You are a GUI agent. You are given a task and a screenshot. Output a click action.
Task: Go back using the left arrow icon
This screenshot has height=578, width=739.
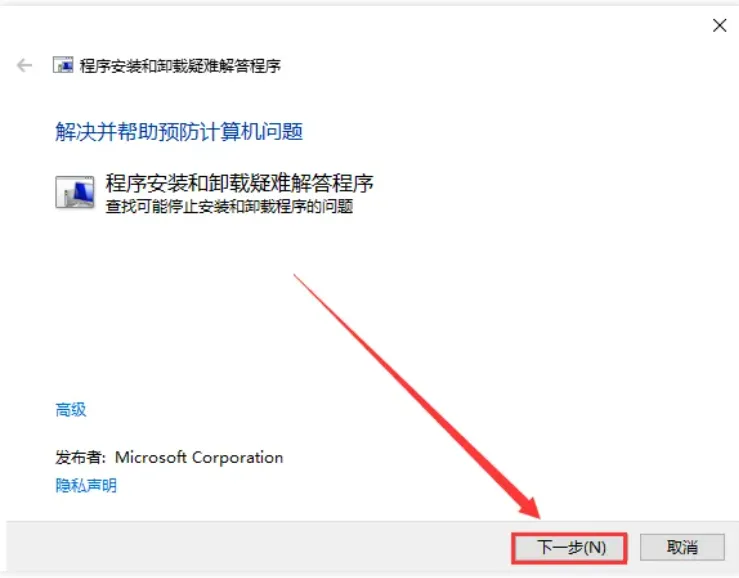click(x=25, y=65)
